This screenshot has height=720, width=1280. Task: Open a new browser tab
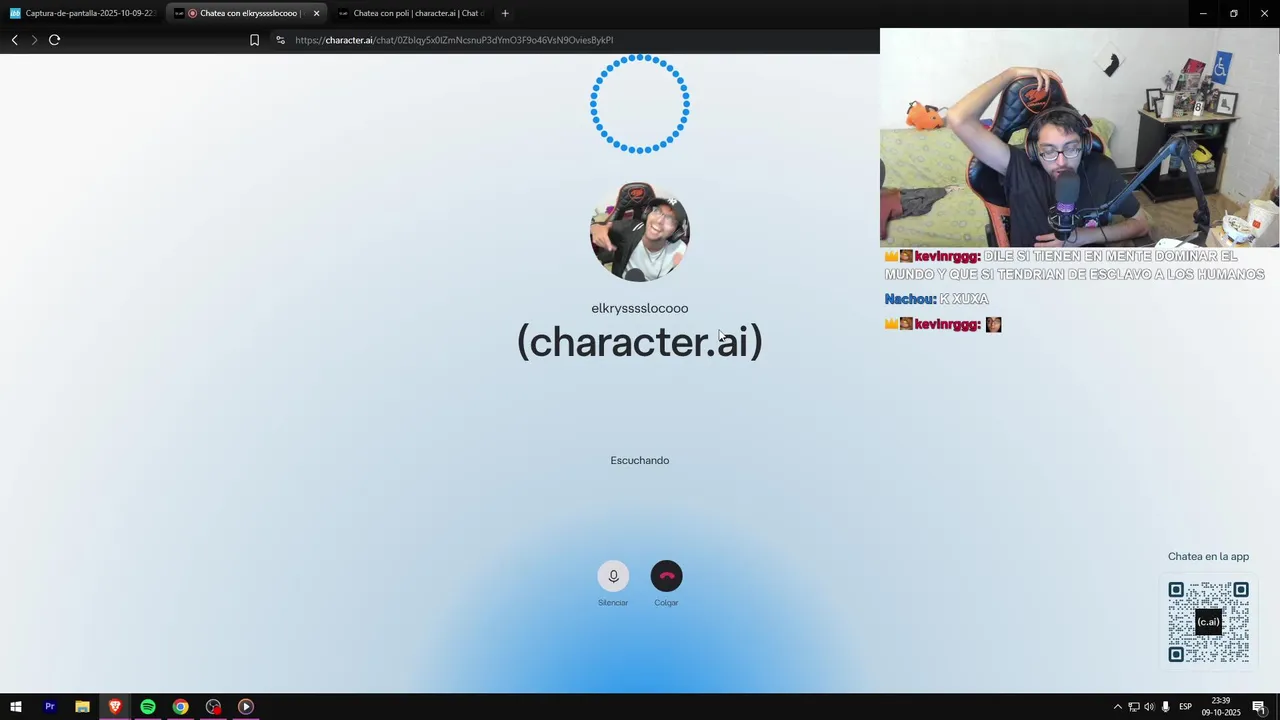tap(505, 13)
